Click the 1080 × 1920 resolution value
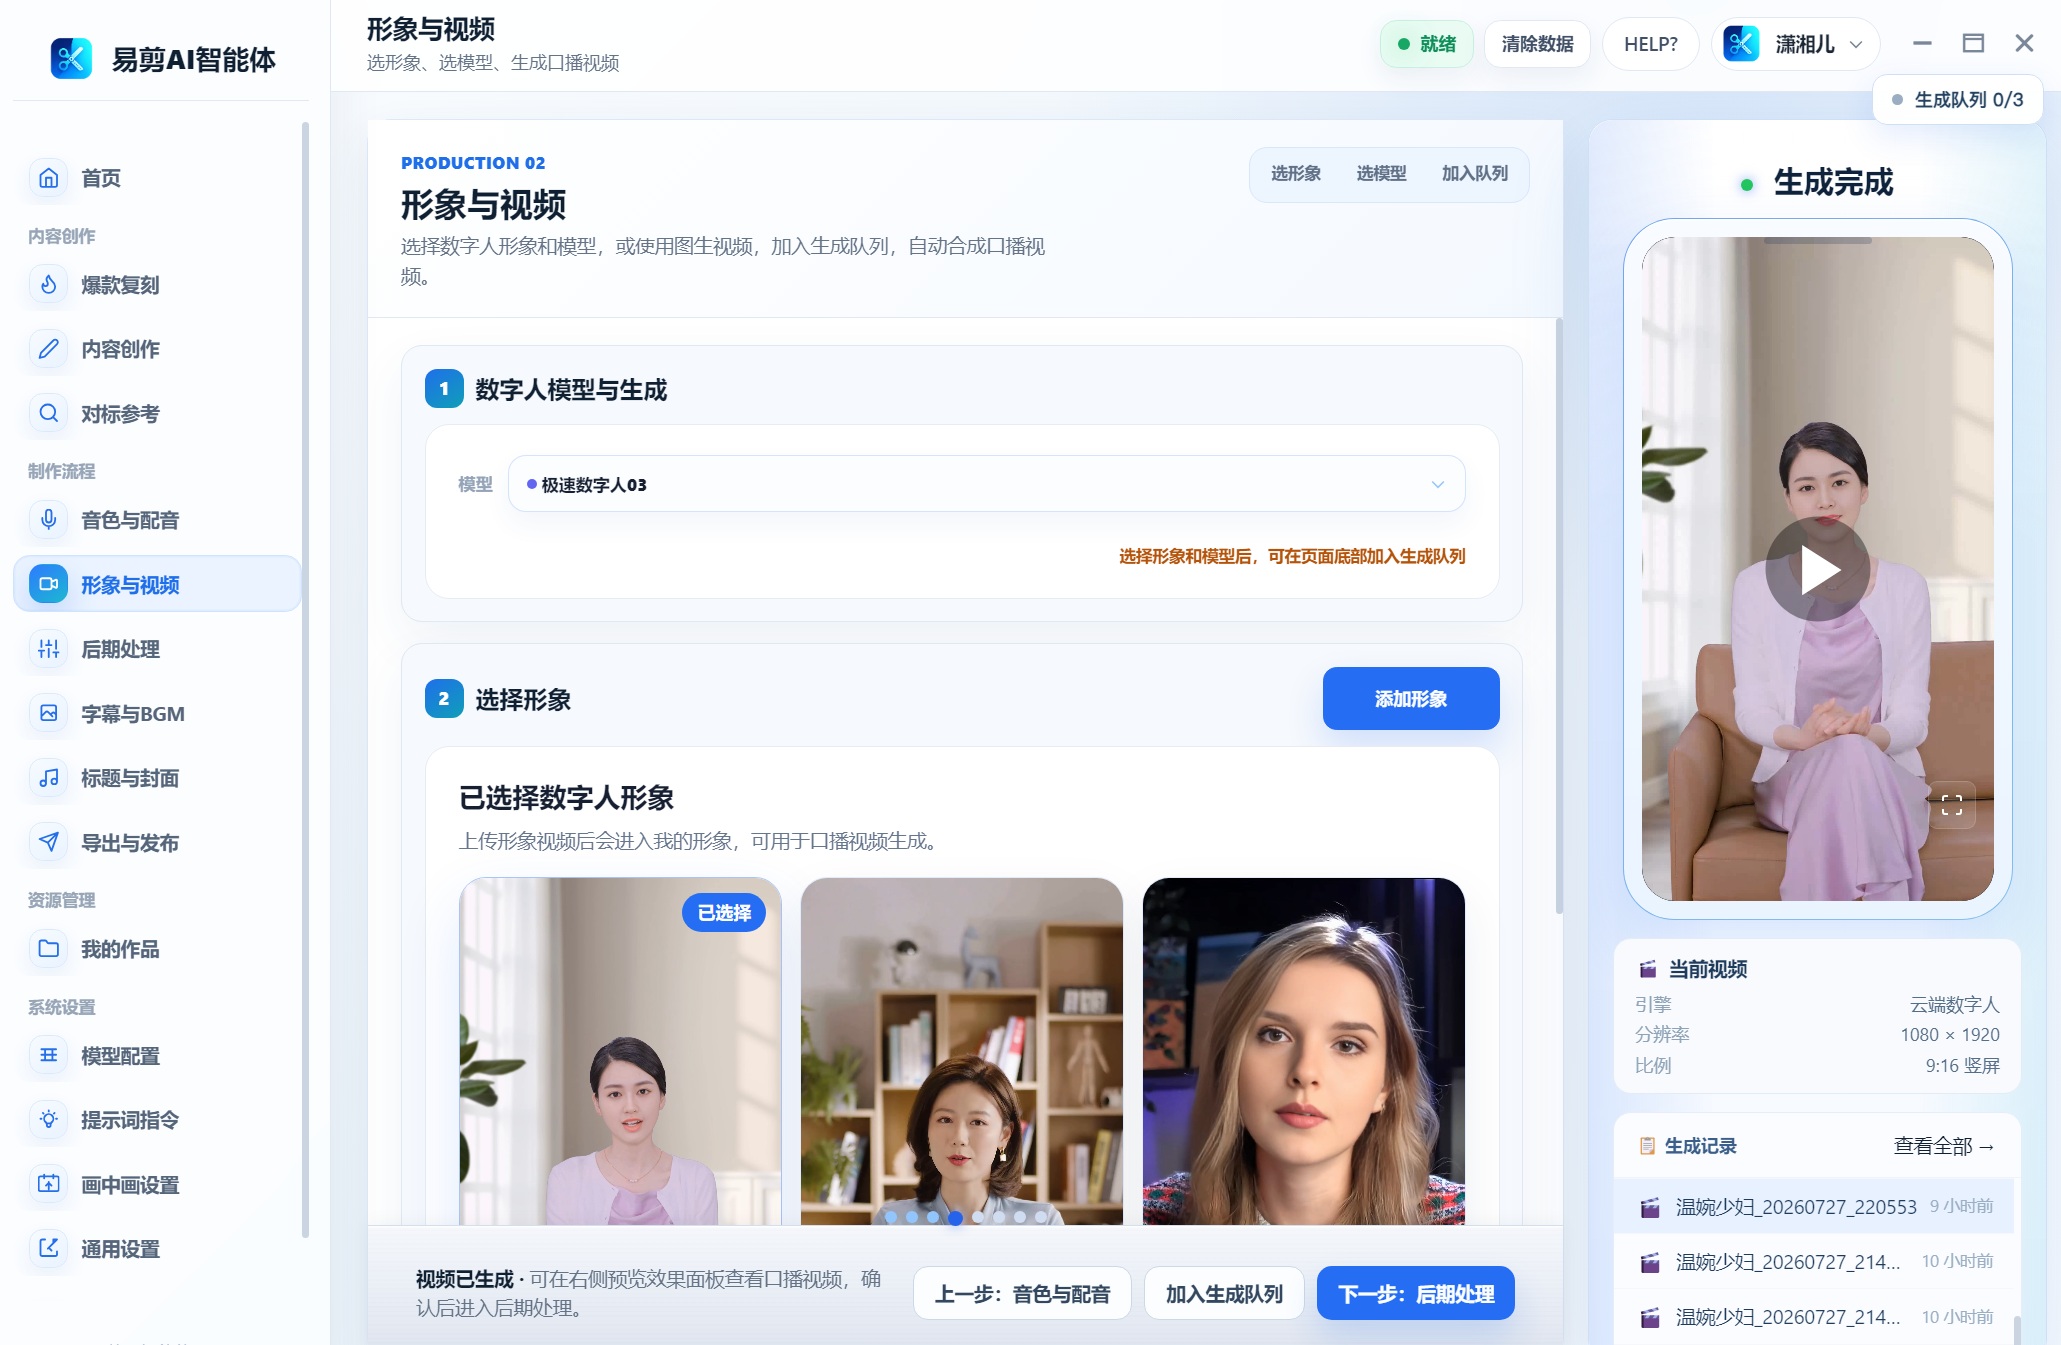Image resolution: width=2061 pixels, height=1345 pixels. pos(1950,1035)
